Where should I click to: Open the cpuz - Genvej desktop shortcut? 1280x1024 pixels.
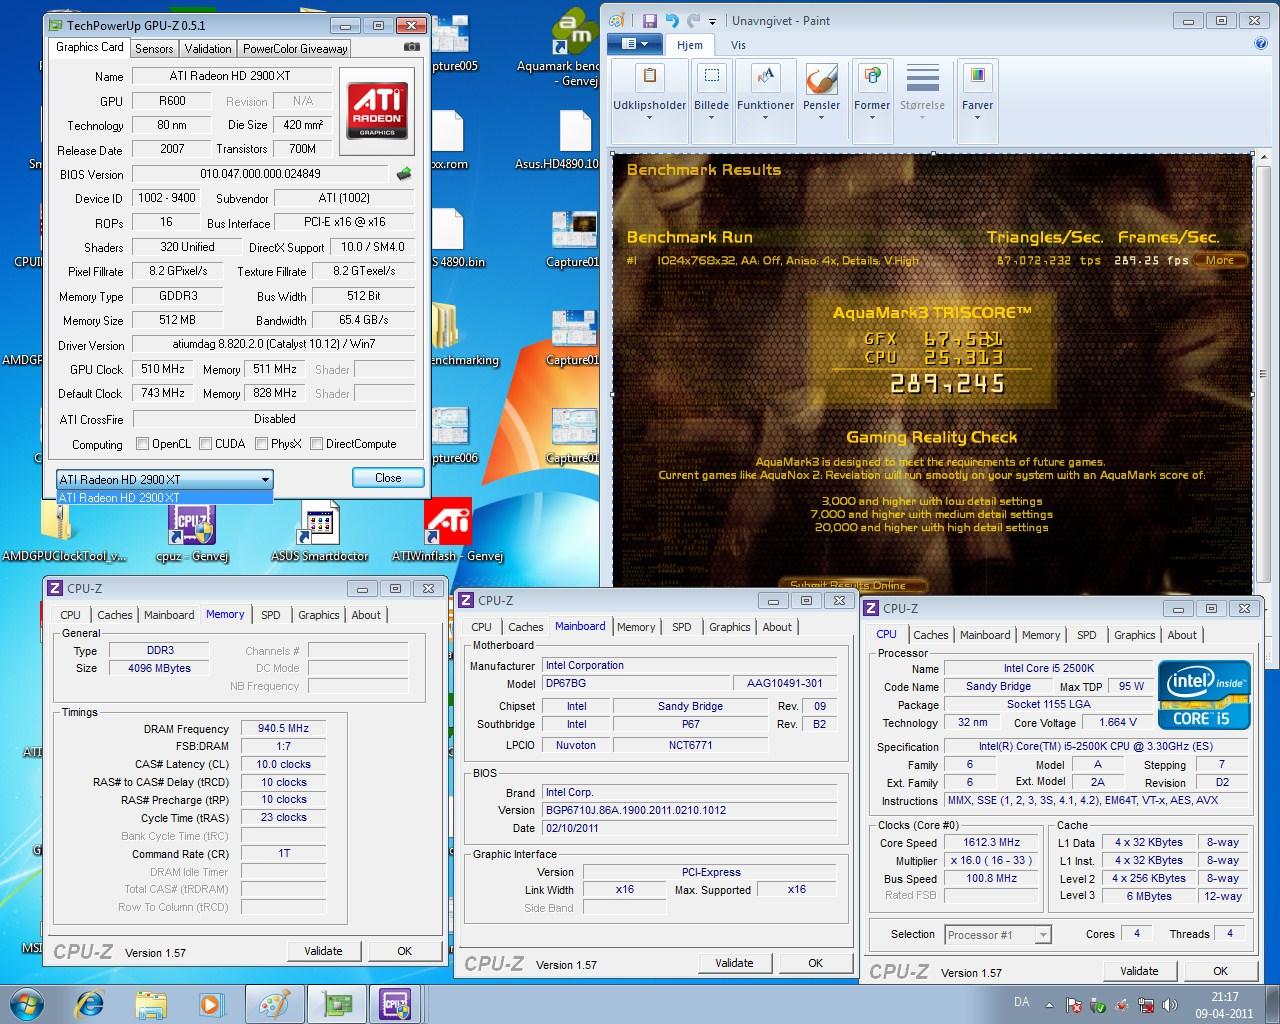tap(191, 532)
